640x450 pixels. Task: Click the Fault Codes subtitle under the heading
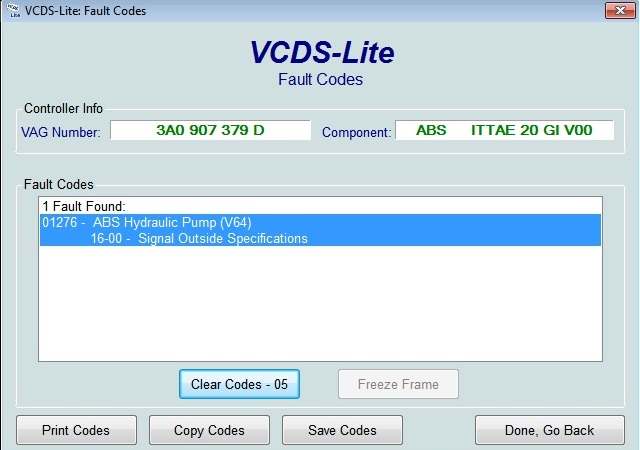click(x=320, y=80)
